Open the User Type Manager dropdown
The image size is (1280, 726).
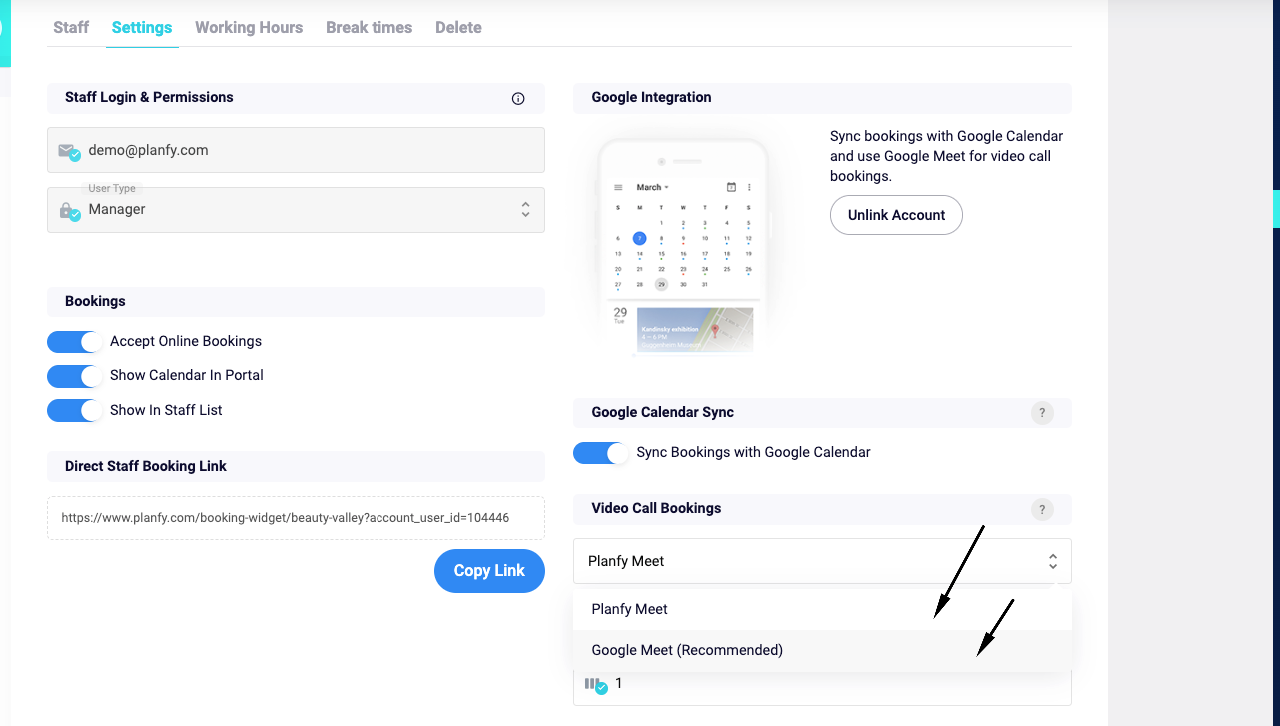[x=296, y=210]
